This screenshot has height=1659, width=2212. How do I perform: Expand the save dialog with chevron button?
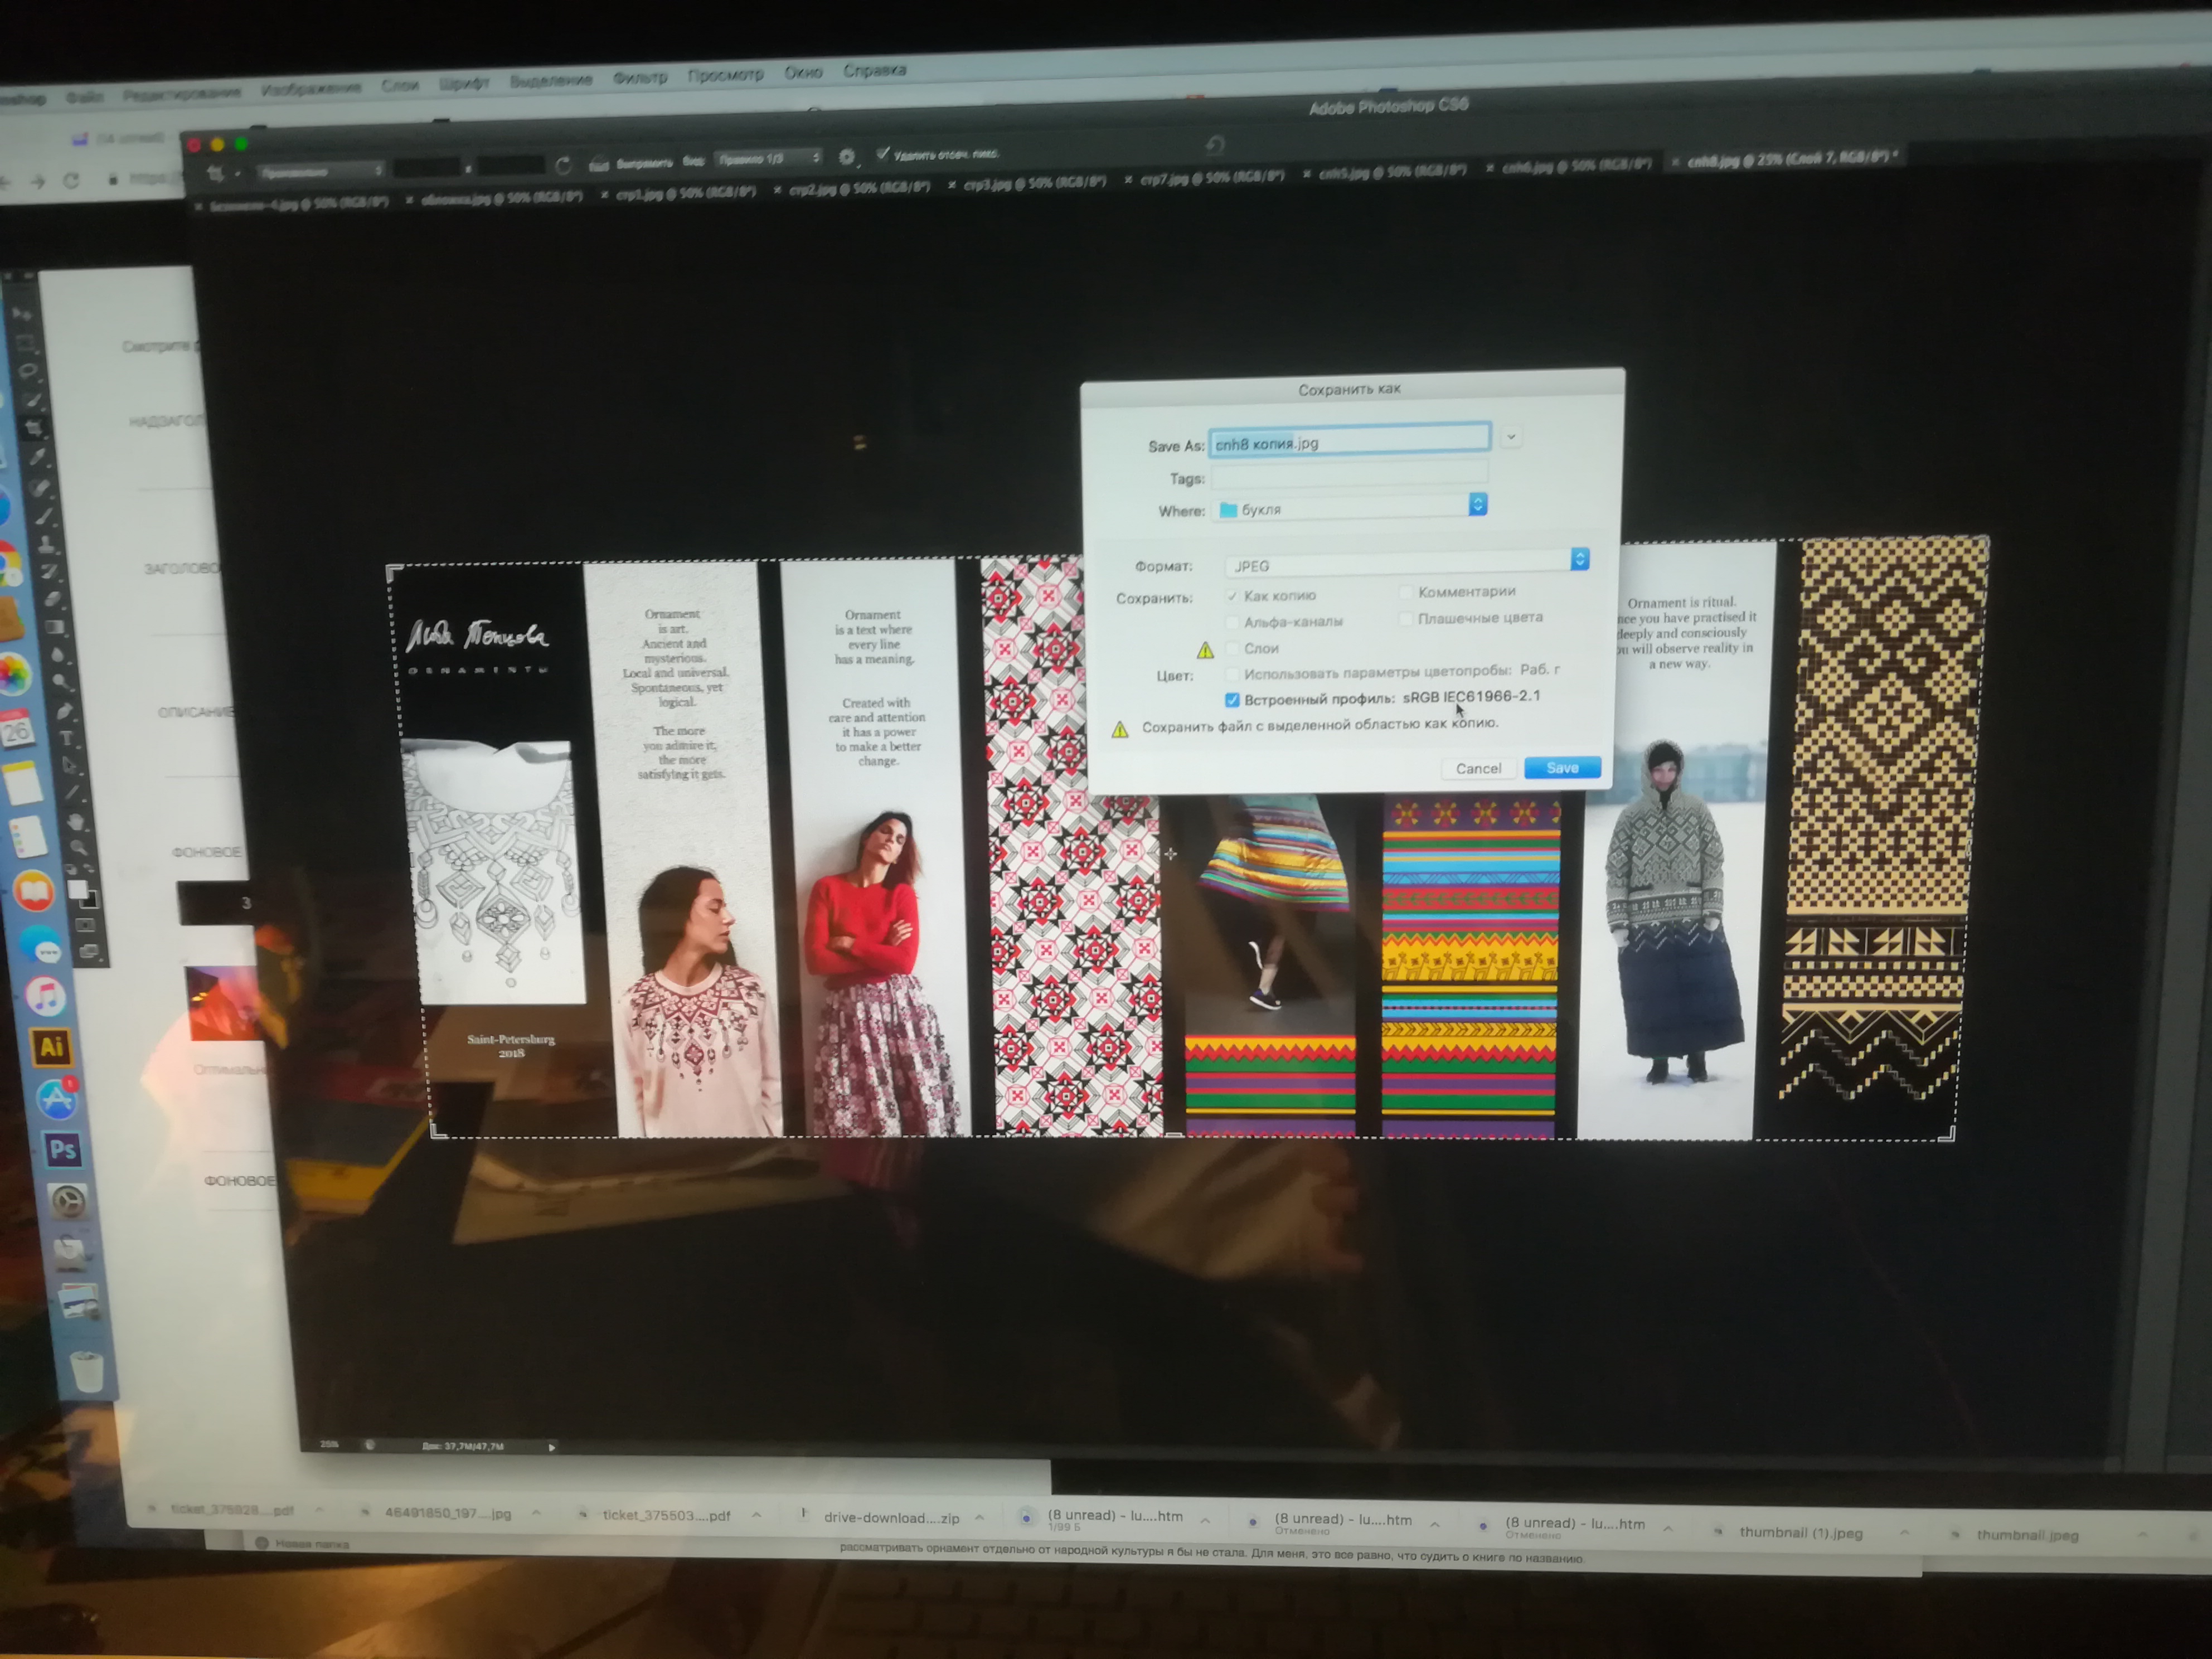tap(1511, 437)
